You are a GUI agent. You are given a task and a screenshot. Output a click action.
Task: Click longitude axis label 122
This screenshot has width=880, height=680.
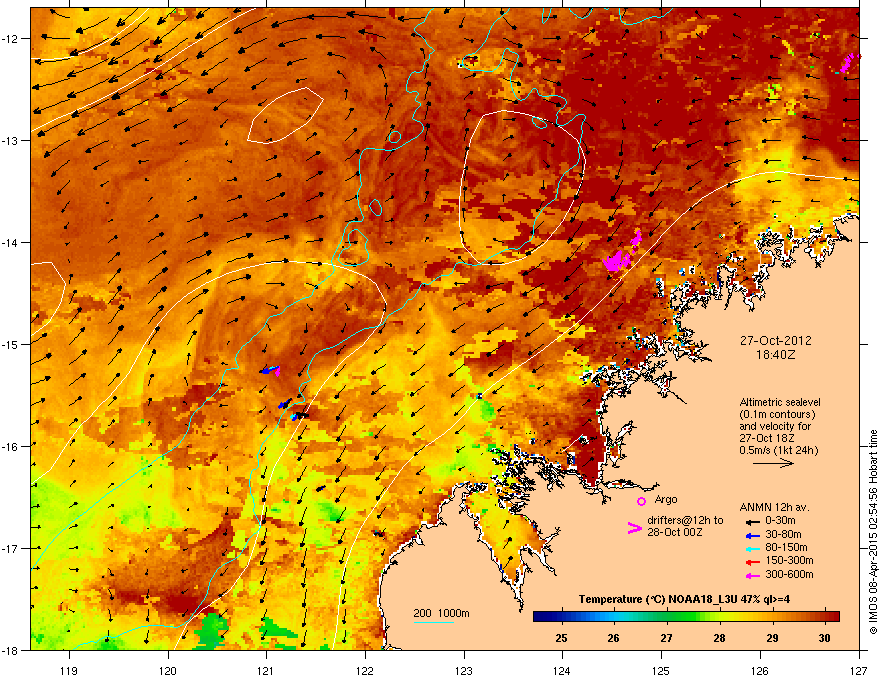365,670
